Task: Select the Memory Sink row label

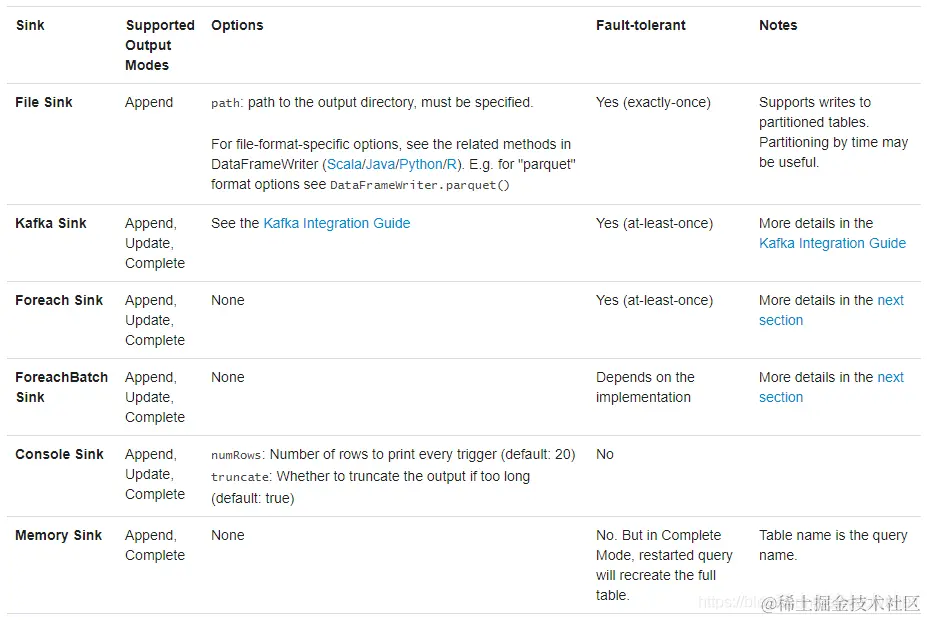Action: [58, 535]
